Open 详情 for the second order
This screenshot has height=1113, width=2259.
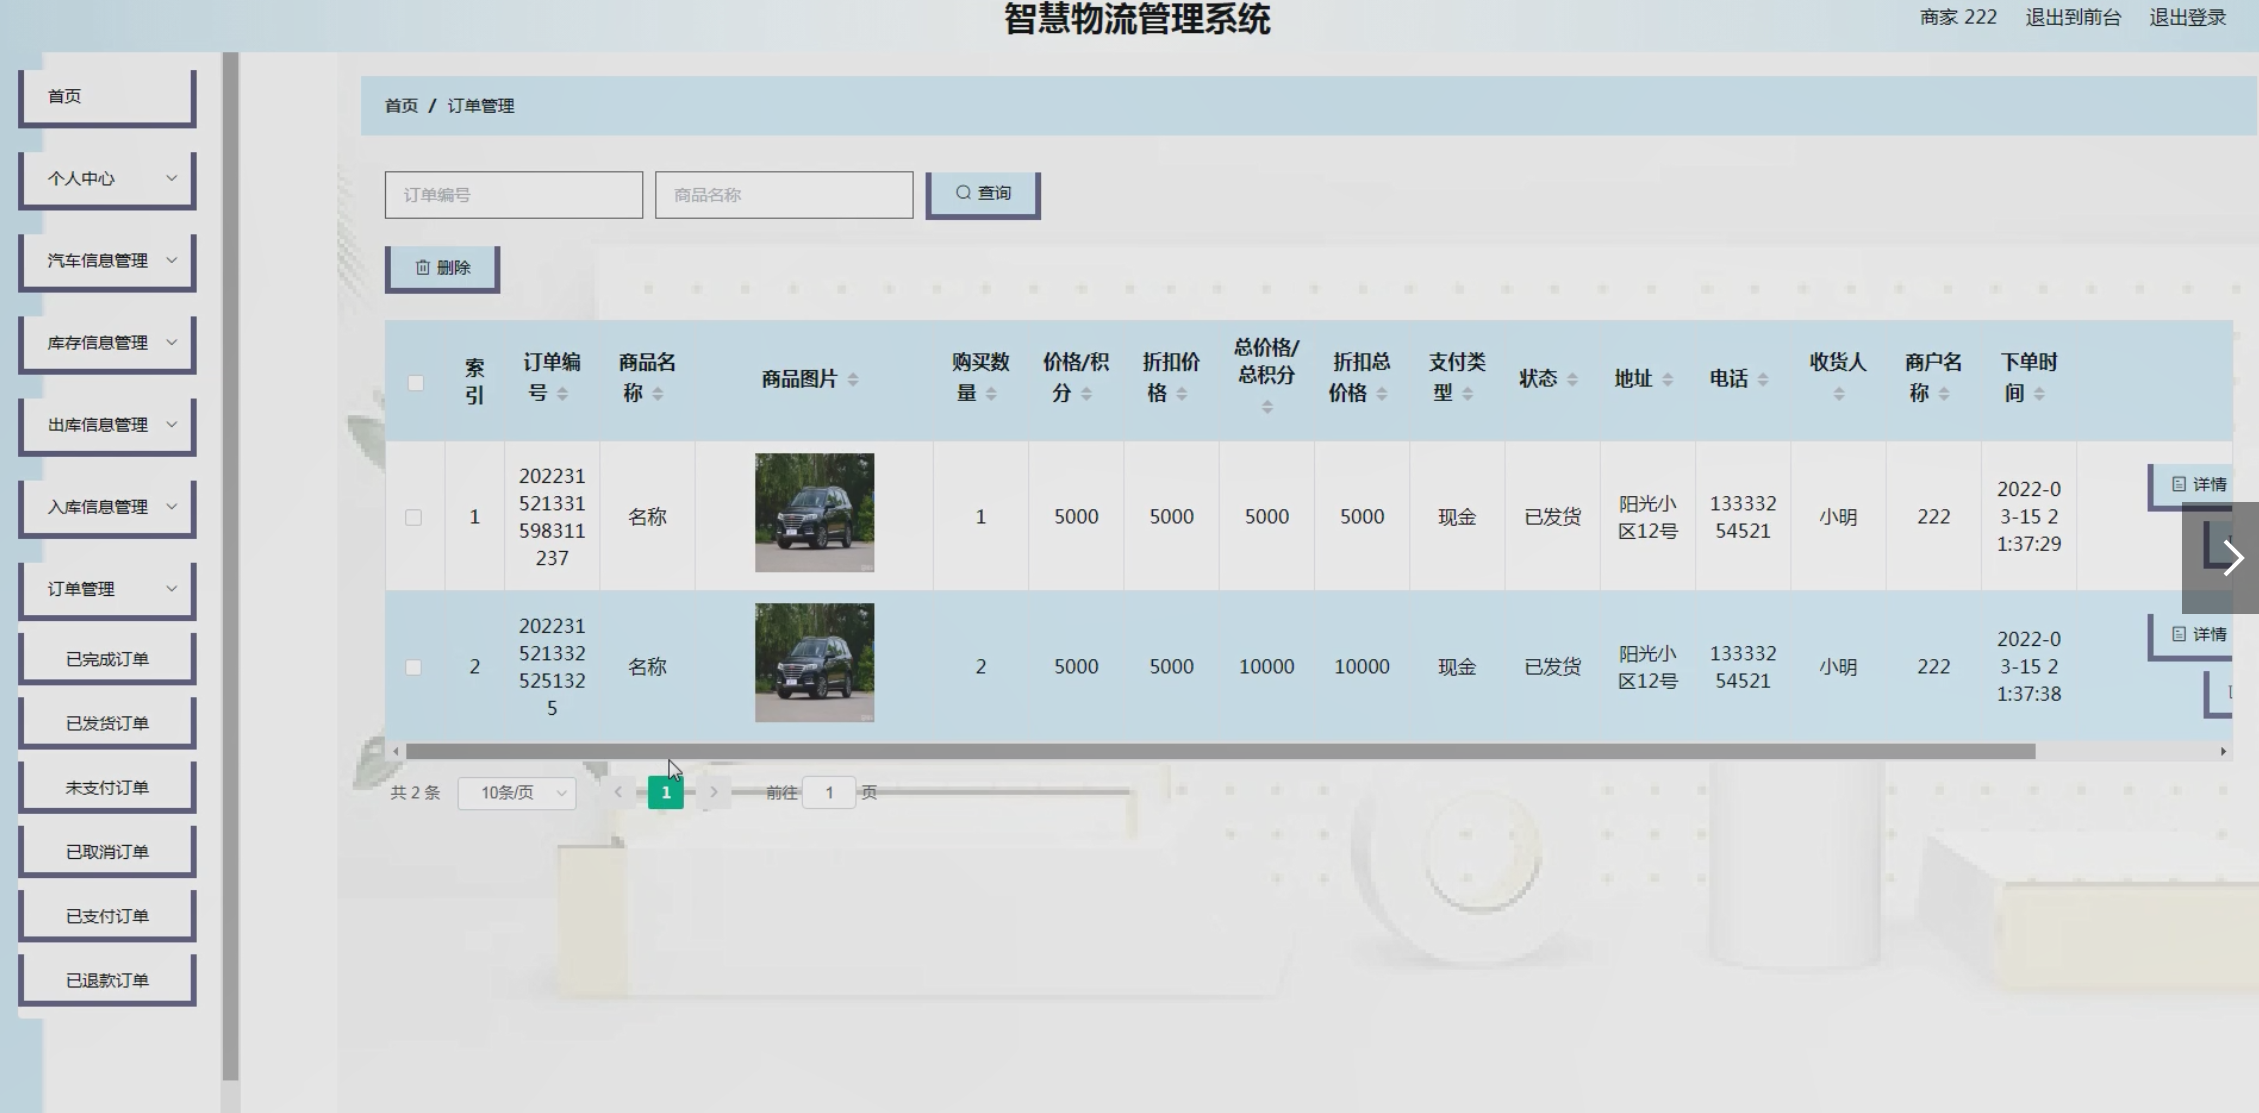[x=2198, y=635]
